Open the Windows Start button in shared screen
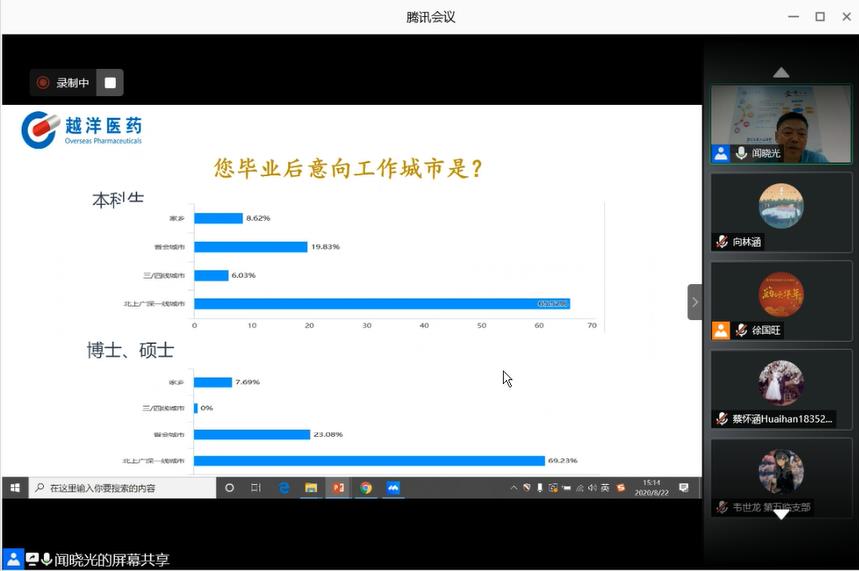This screenshot has width=859, height=571. pos(15,488)
